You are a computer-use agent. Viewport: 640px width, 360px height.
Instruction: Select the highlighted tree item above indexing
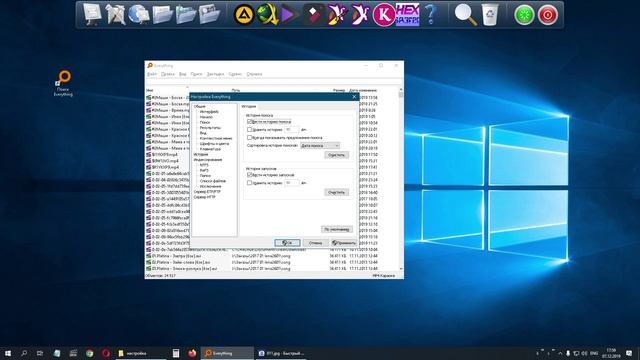(x=201, y=154)
